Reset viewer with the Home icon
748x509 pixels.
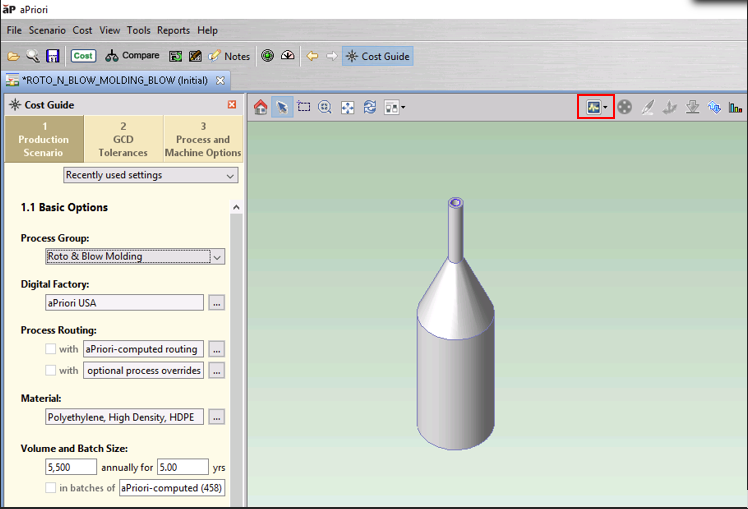pyautogui.click(x=260, y=107)
